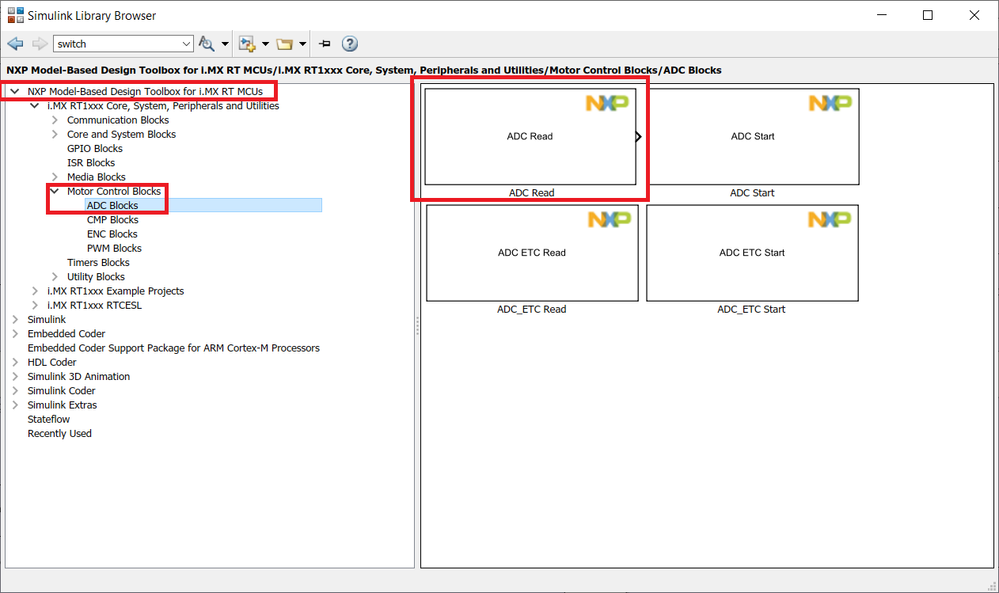Select PWM Blocks in tree
999x593 pixels.
pyautogui.click(x=114, y=248)
